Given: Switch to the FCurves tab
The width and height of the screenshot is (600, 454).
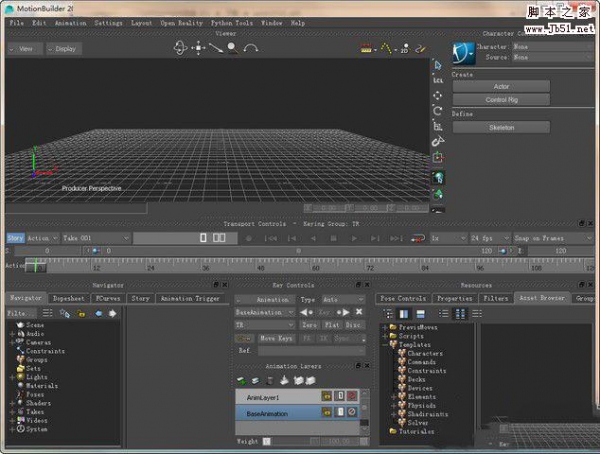Looking at the screenshot, I should [x=108, y=298].
